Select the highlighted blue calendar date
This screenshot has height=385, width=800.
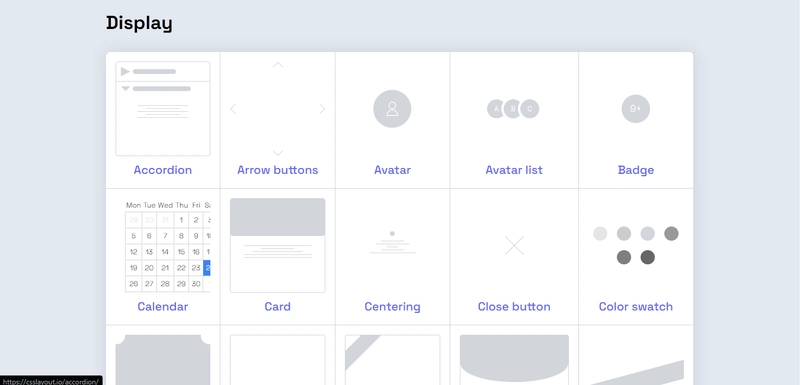(207, 268)
